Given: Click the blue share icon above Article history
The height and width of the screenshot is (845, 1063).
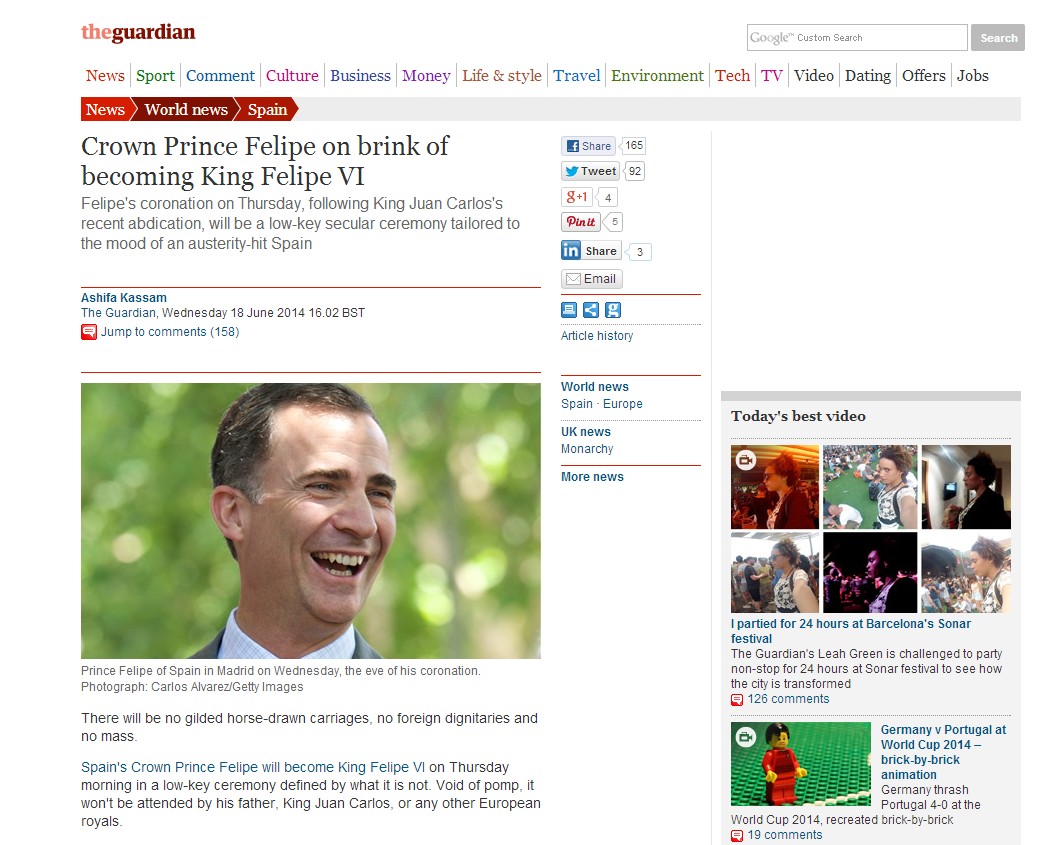Looking at the screenshot, I should tap(591, 310).
